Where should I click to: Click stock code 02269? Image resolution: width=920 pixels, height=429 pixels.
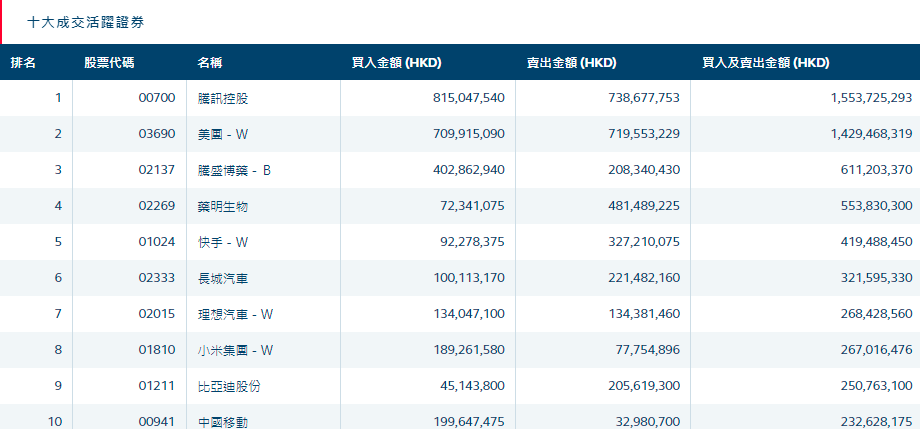point(157,206)
